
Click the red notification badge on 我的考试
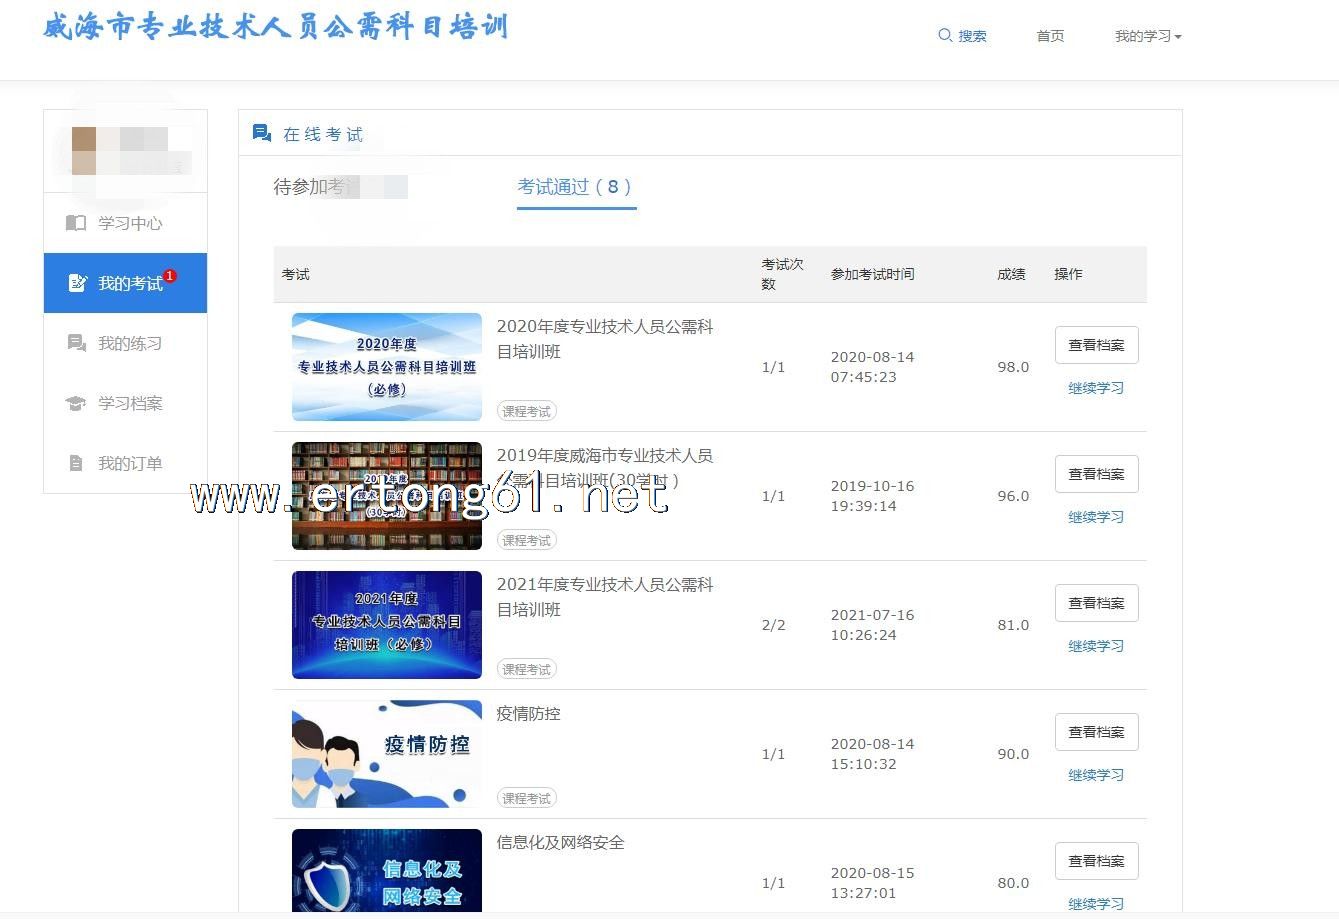click(170, 276)
